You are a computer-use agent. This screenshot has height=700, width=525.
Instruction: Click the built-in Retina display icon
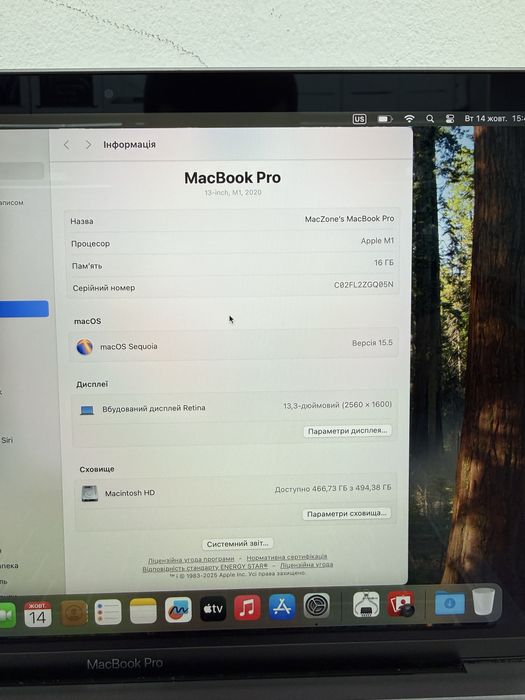point(87,410)
